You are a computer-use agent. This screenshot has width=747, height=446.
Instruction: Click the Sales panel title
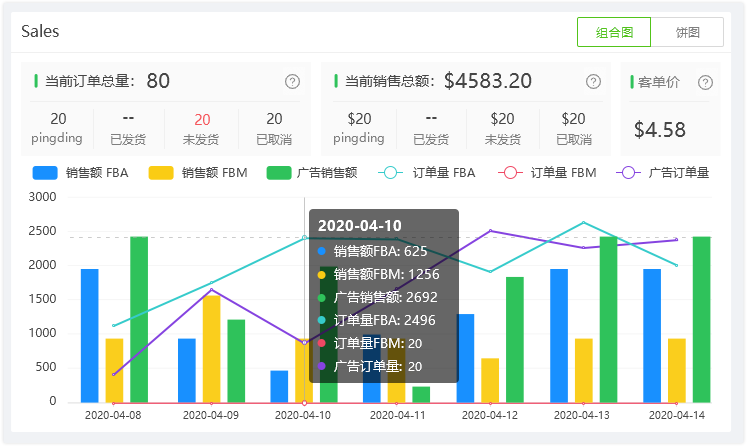pos(40,31)
